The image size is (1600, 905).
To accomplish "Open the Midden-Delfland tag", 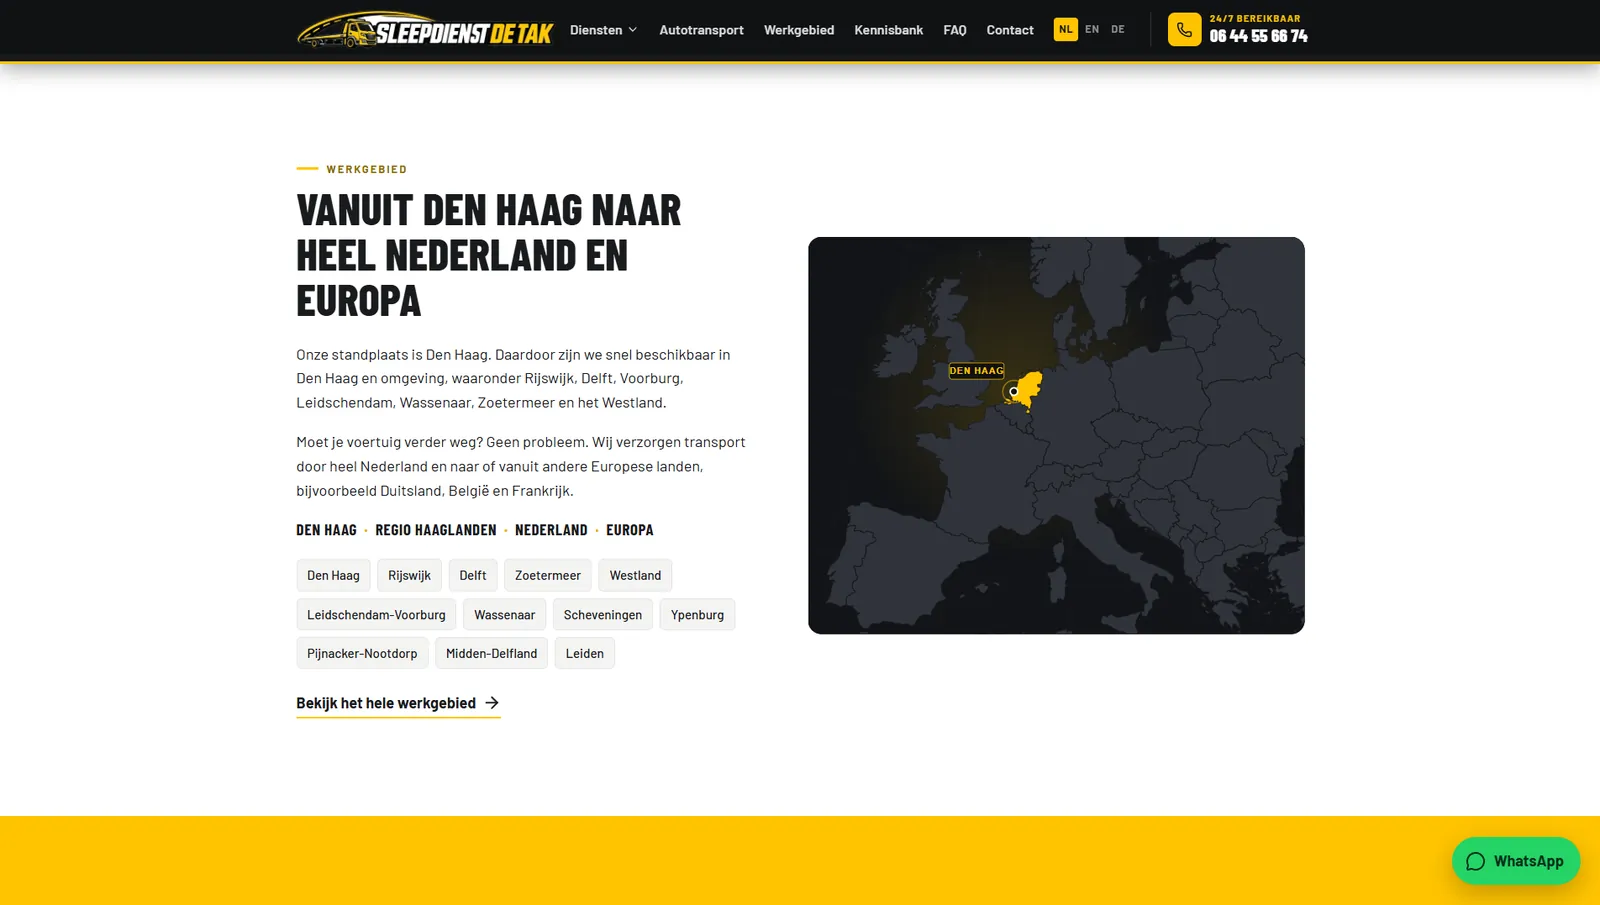I will click(x=491, y=653).
